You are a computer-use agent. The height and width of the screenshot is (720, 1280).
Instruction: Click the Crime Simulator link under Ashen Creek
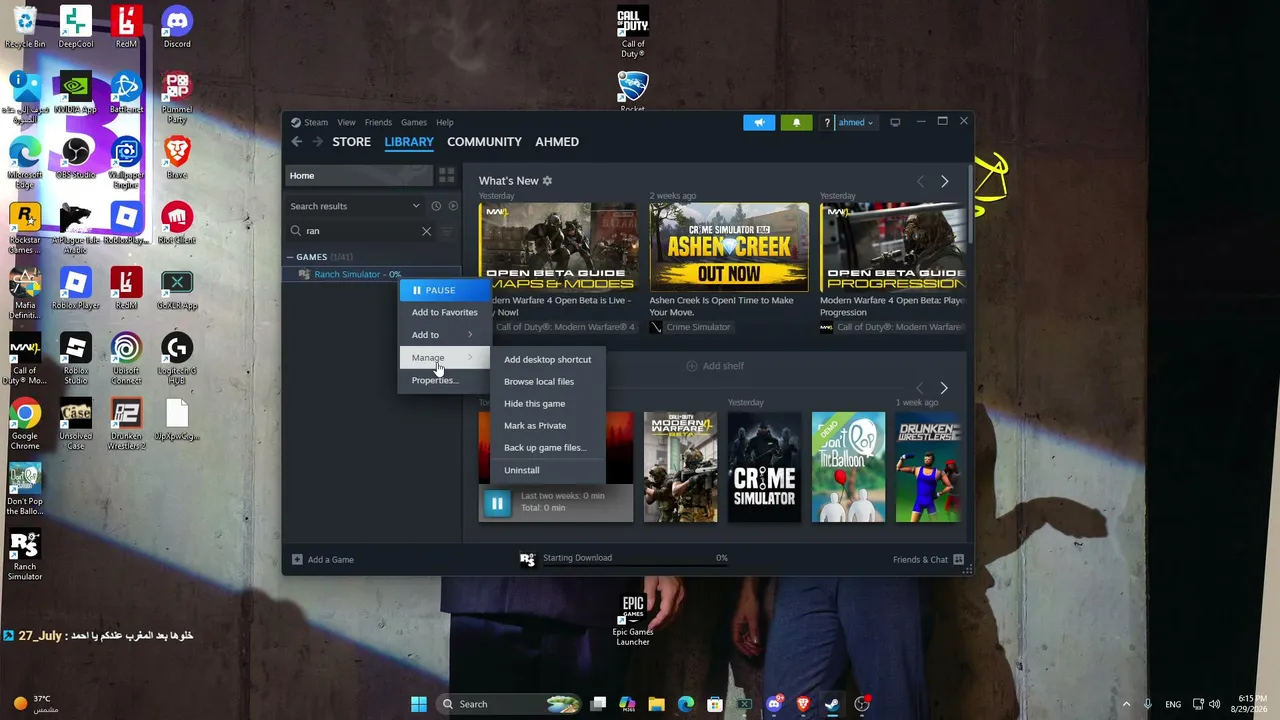click(698, 327)
